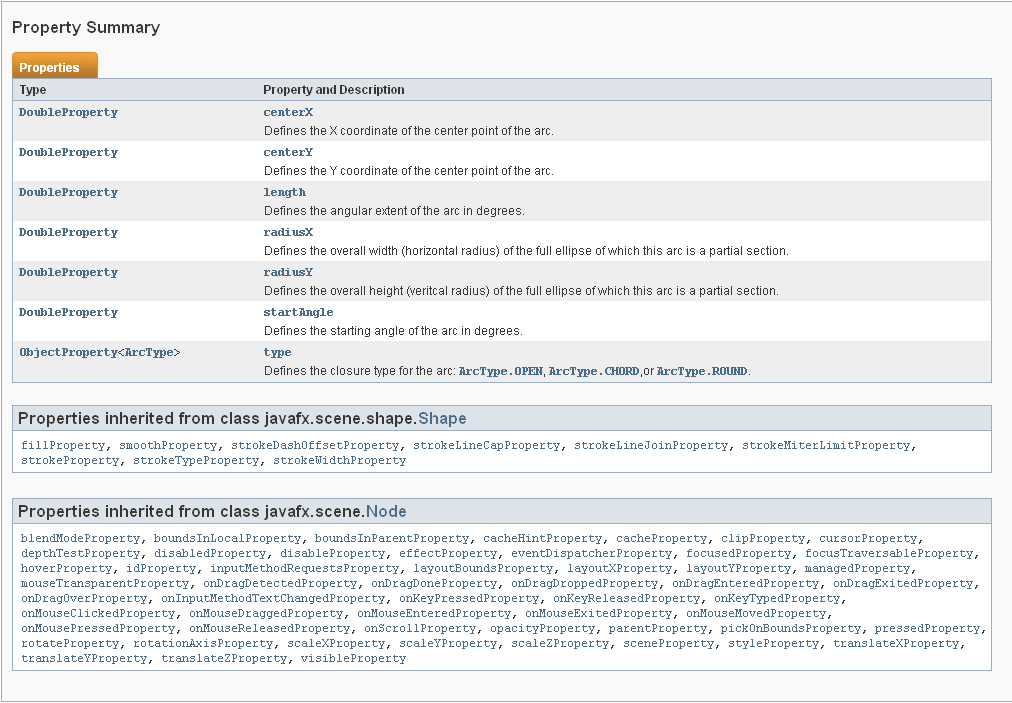
Task: Click the length property link
Action: 285,192
